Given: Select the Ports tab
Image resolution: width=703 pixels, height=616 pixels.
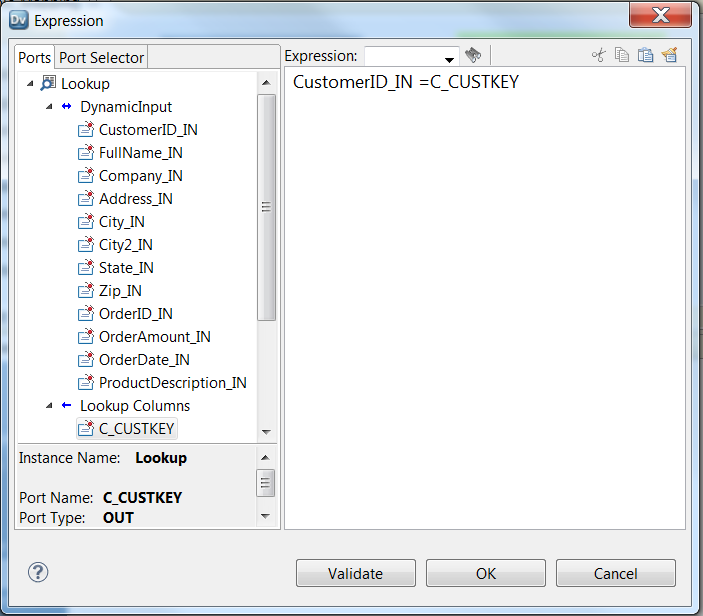Looking at the screenshot, I should pyautogui.click(x=35, y=57).
